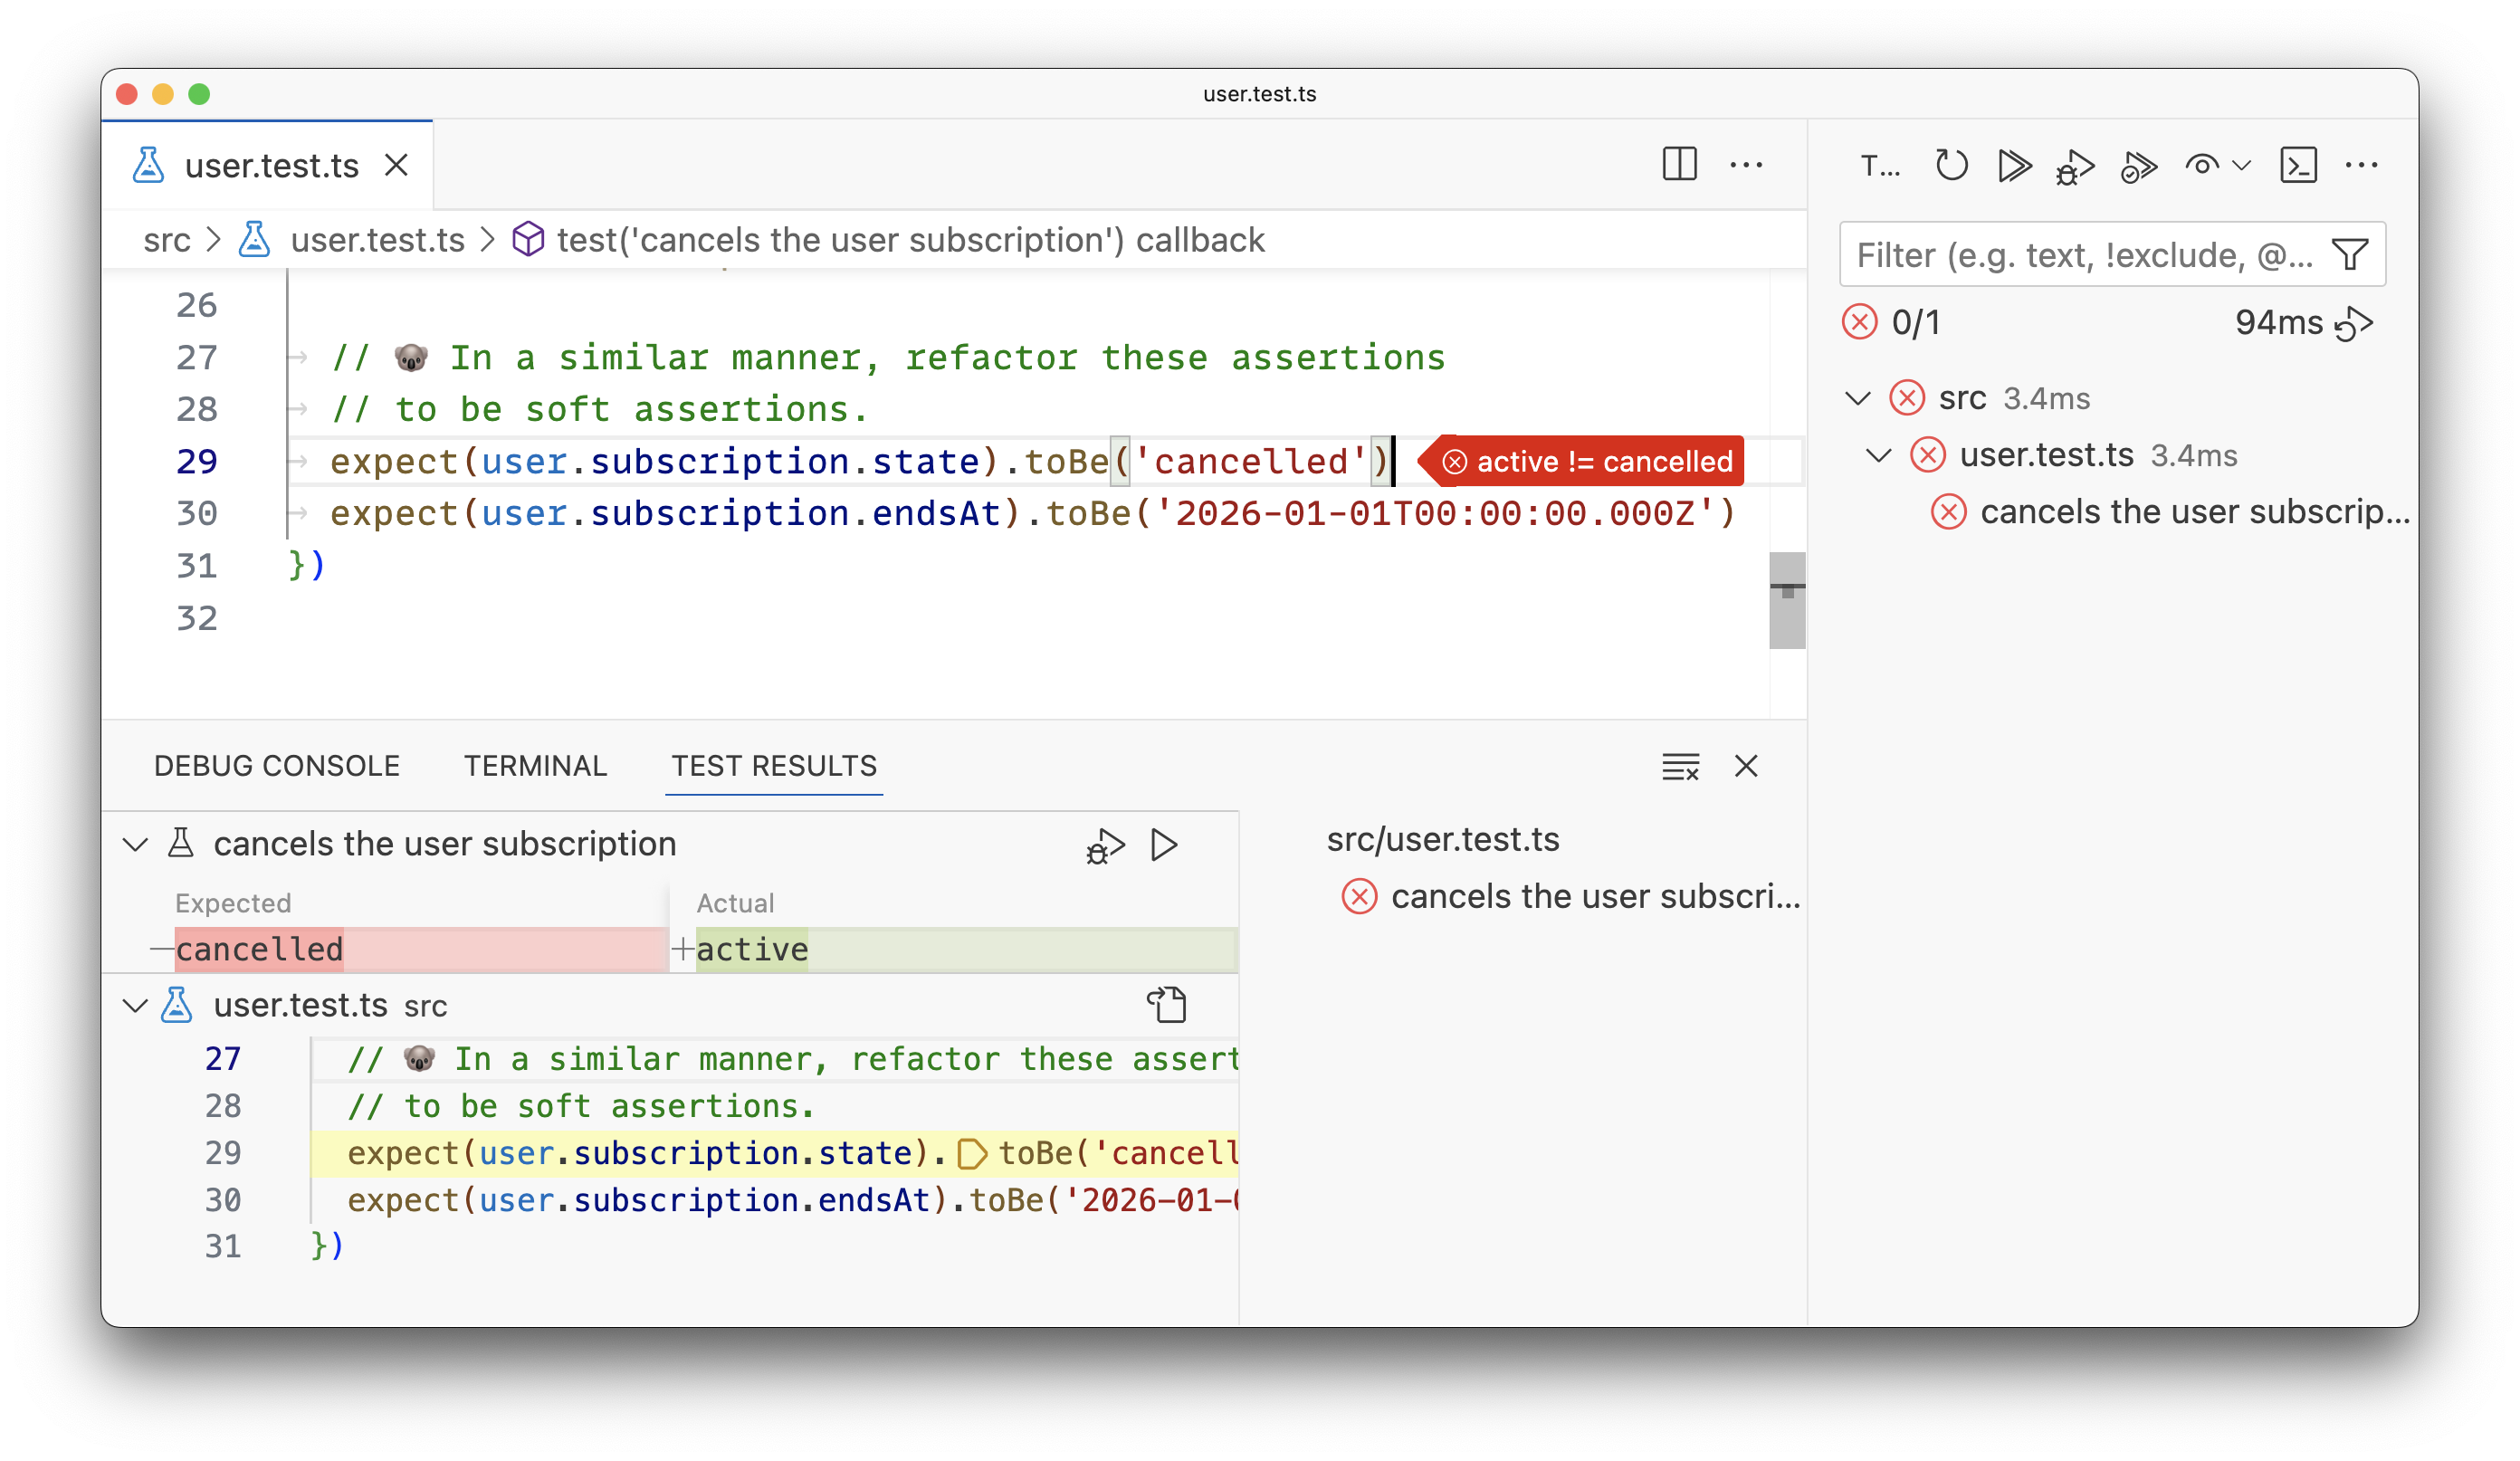
Task: Switch to the TERMINAL tab
Action: point(534,766)
